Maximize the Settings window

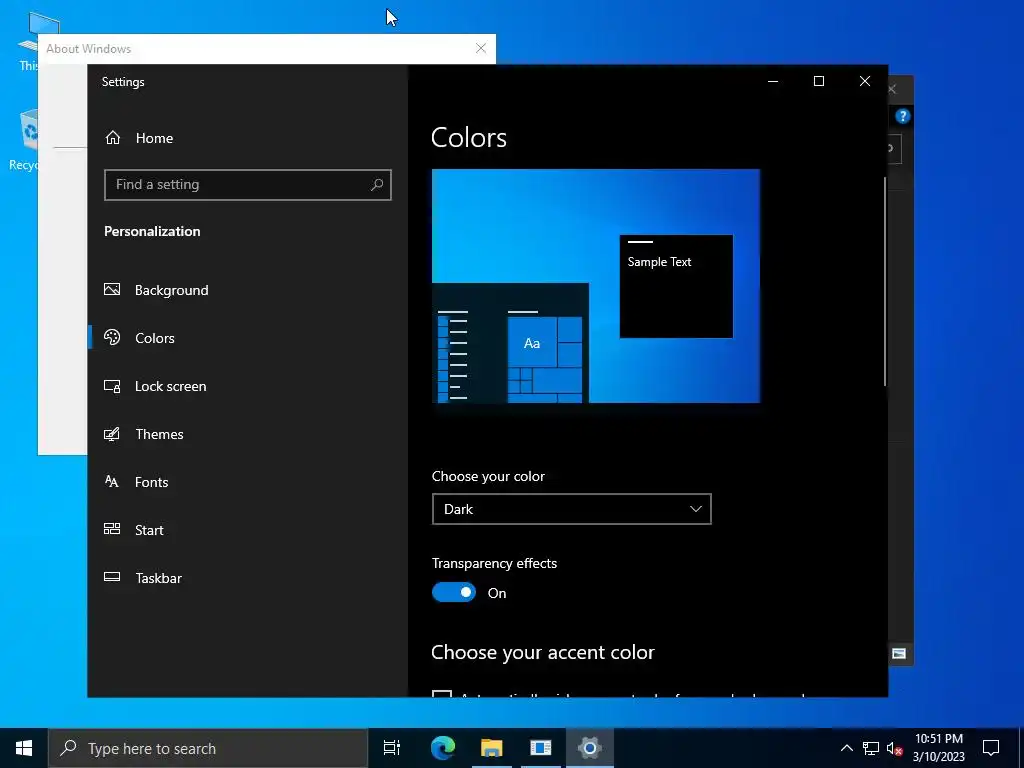coord(819,81)
